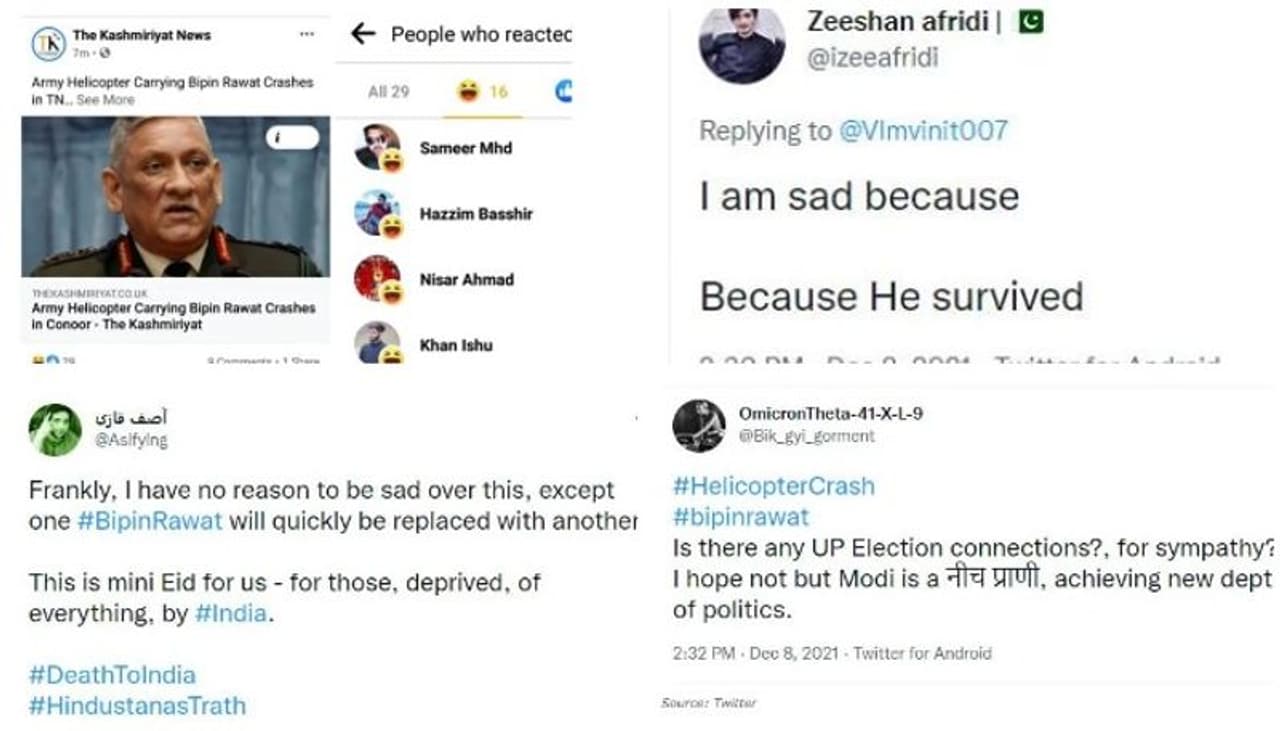Click The Kashmiriyat News page logo
This screenshot has height=731, width=1280.
pos(48,44)
